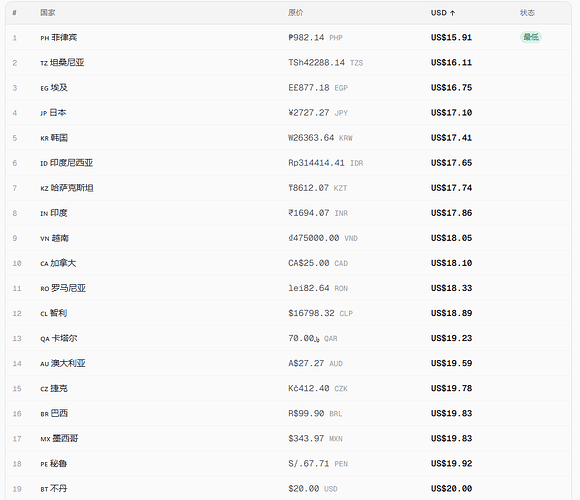Click the US$17.65 value
Viewport: 580px width, 500px height.
tap(451, 163)
